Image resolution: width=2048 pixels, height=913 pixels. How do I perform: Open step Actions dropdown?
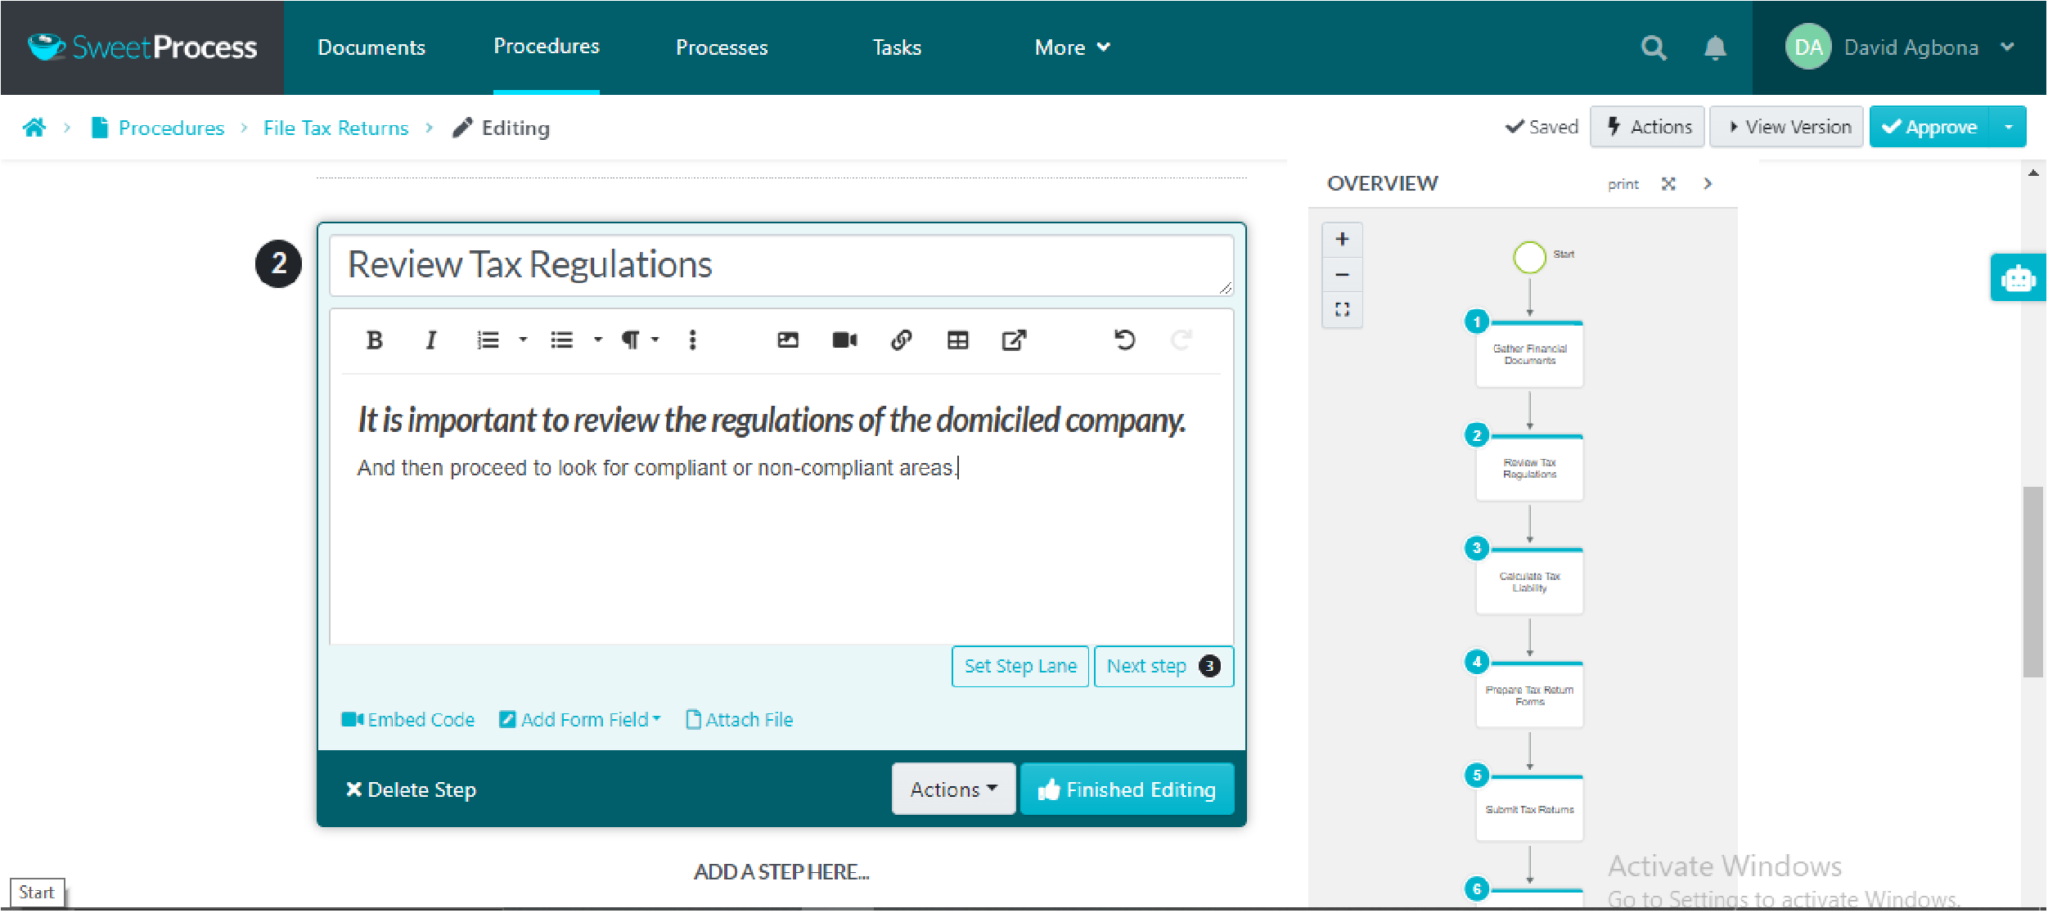[953, 789]
